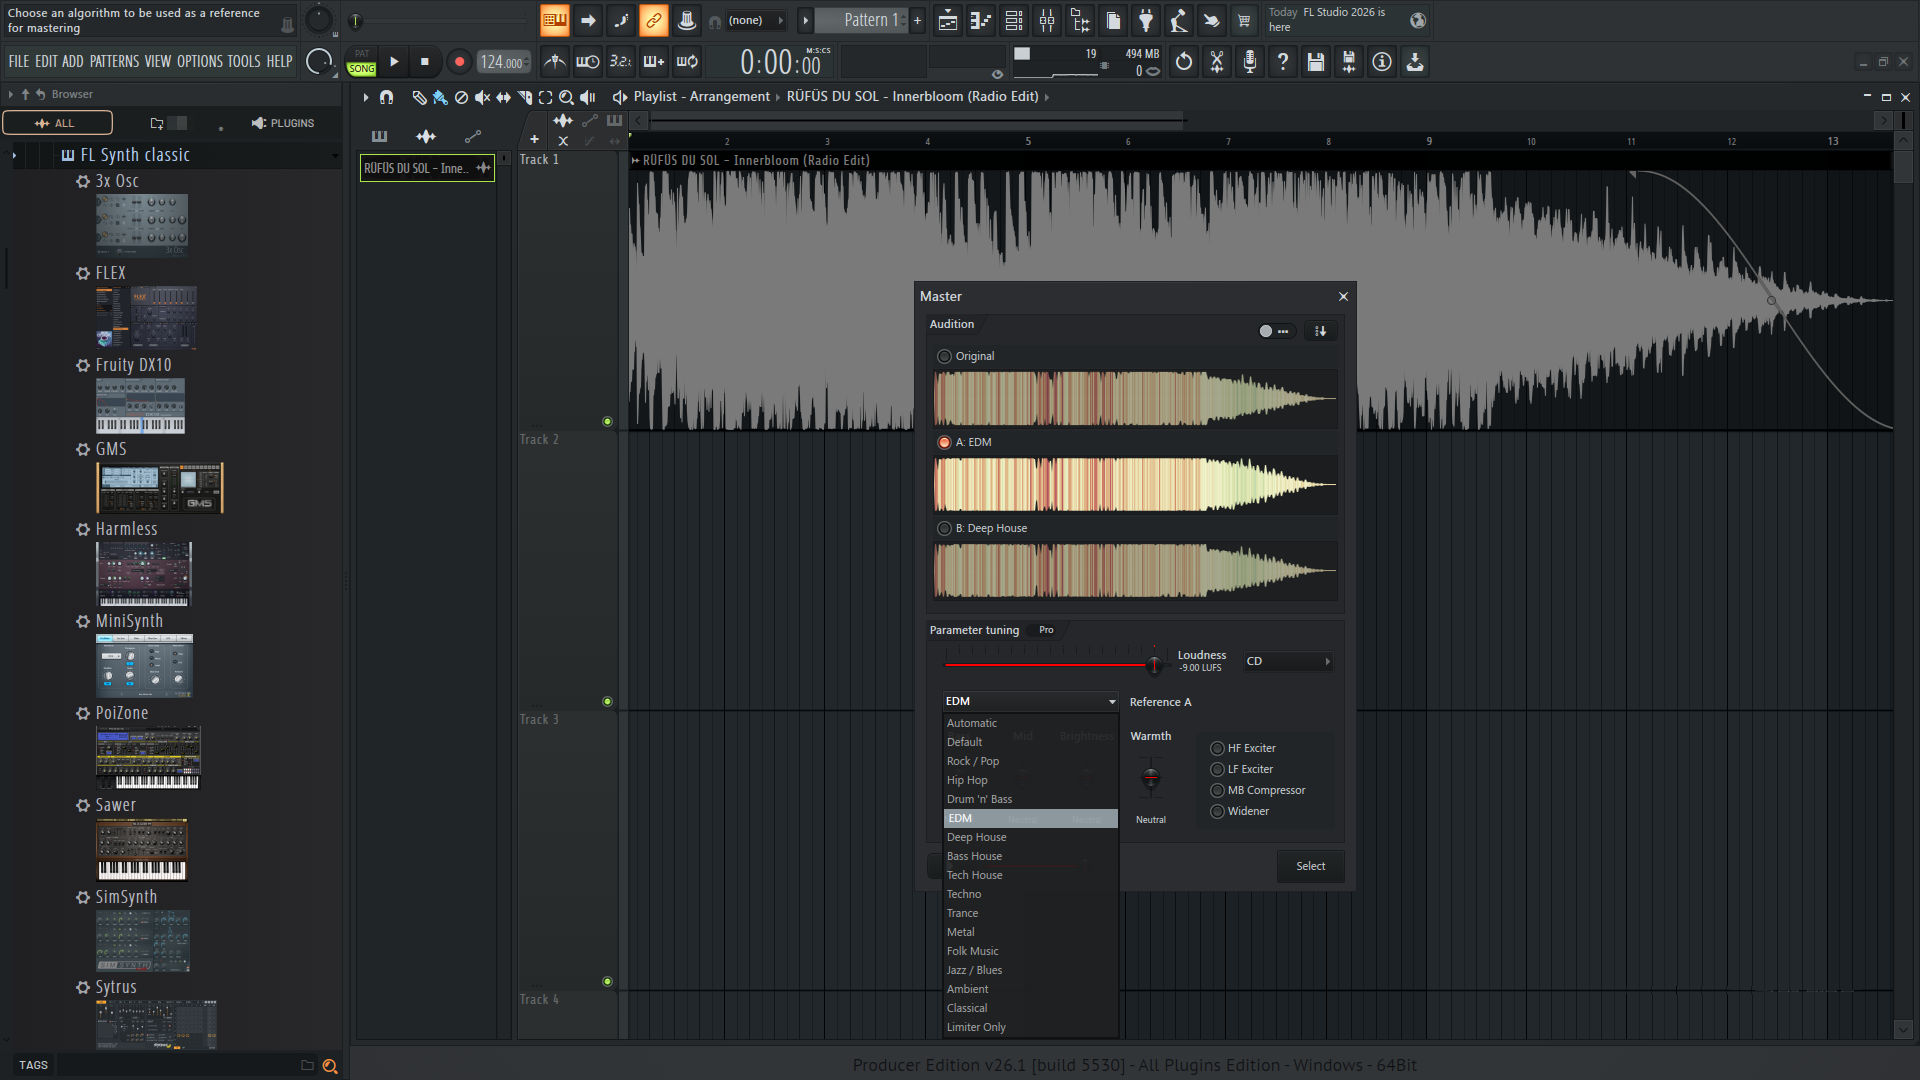Click the export download icon
The height and width of the screenshot is (1080, 1920).
[1415, 62]
